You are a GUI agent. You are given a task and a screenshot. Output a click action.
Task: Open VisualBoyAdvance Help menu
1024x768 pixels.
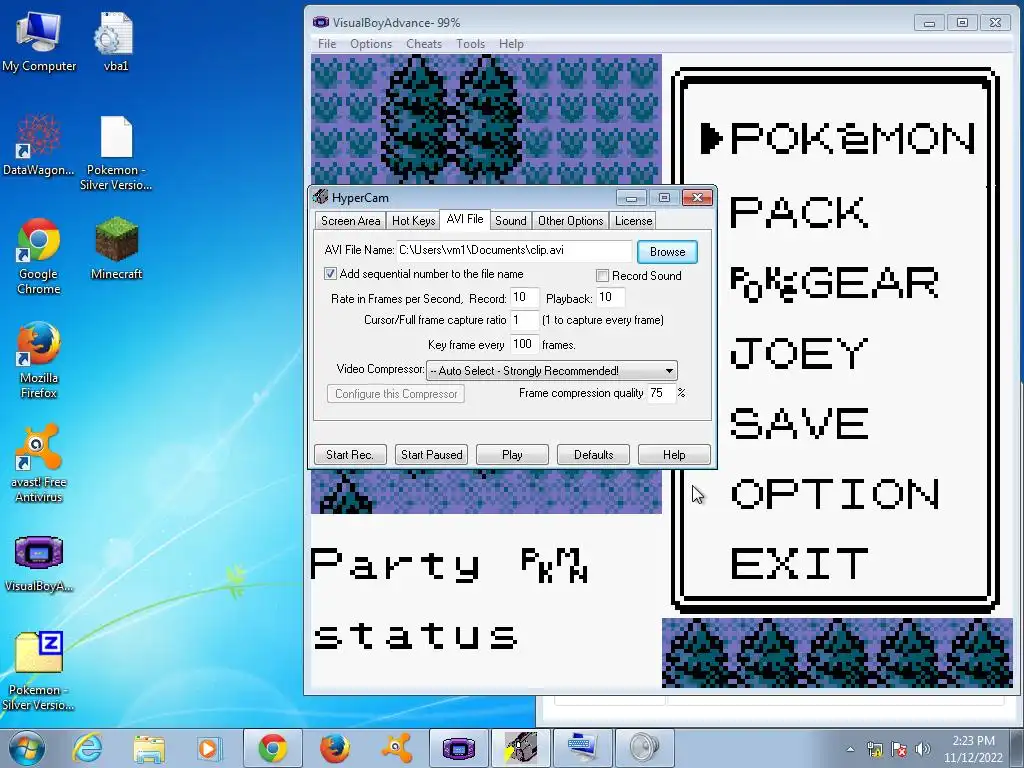coord(511,44)
